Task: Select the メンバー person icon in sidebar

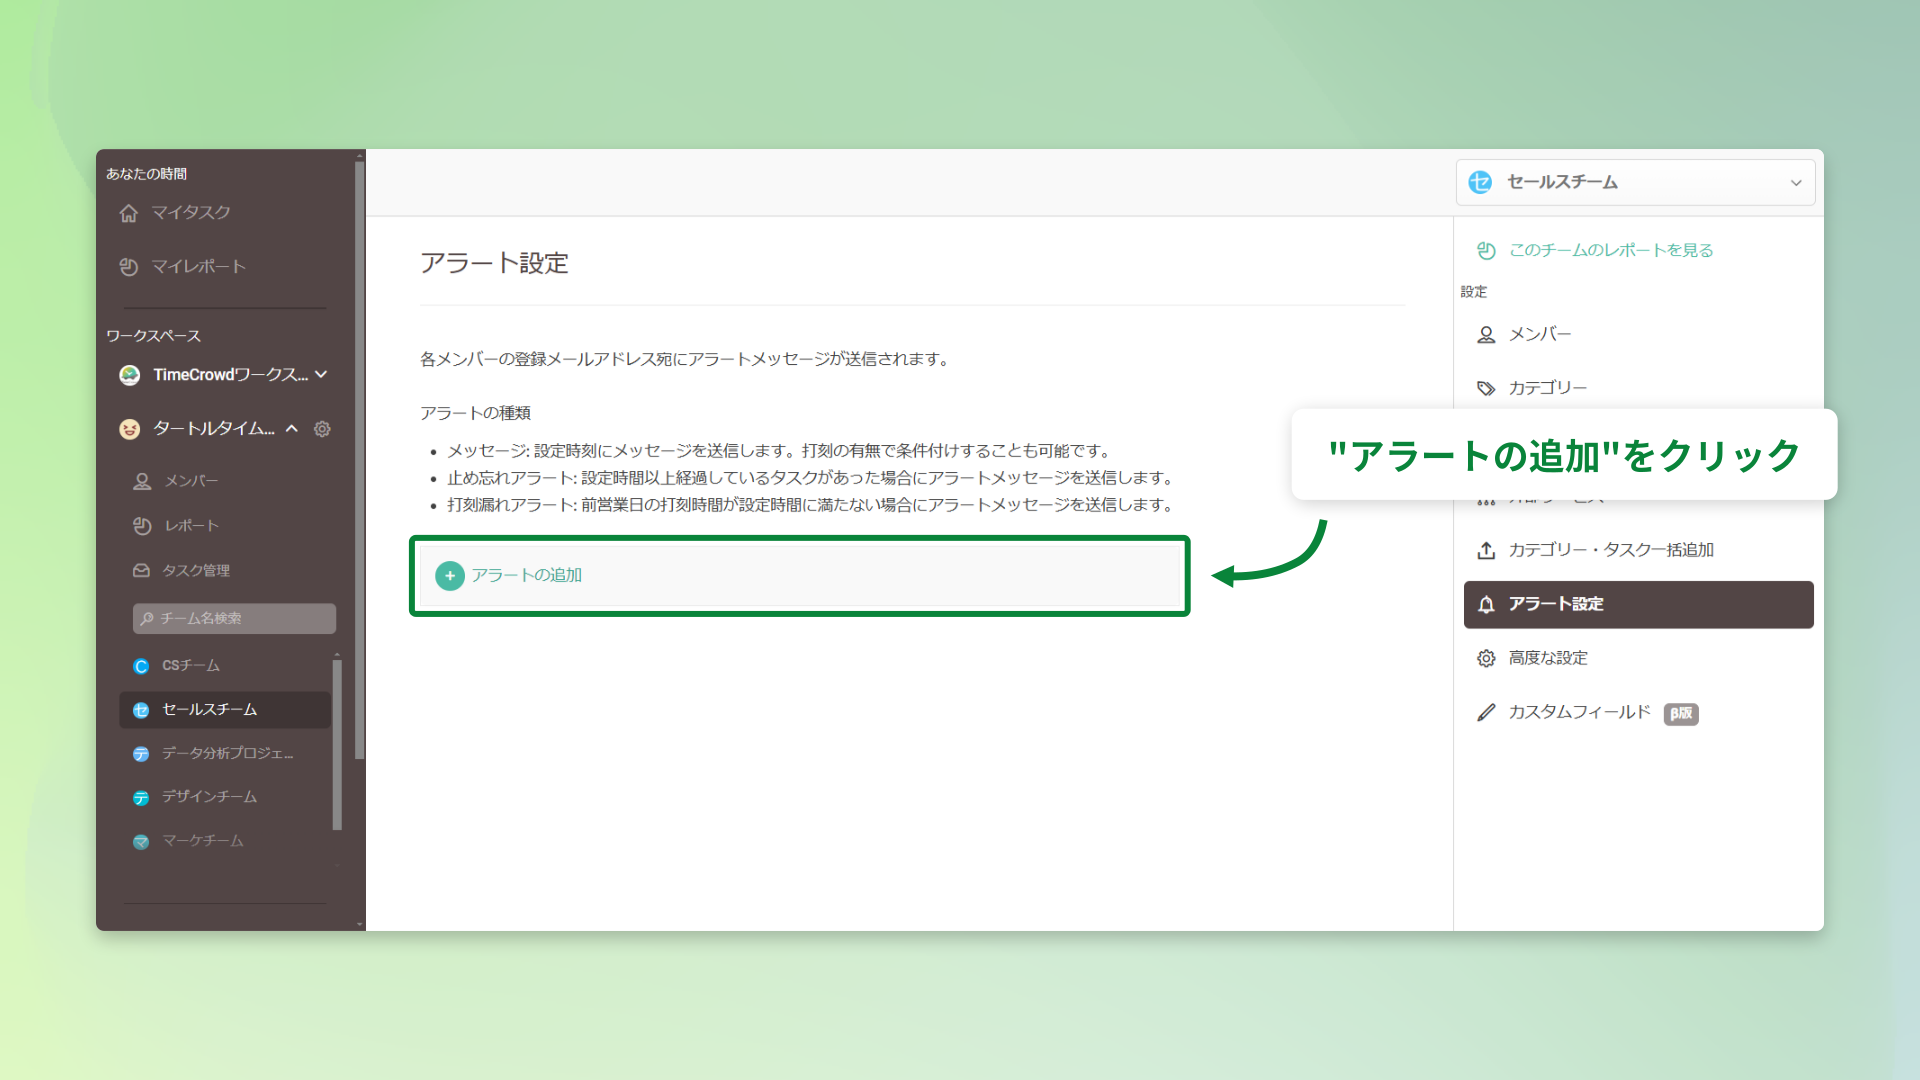Action: (143, 481)
